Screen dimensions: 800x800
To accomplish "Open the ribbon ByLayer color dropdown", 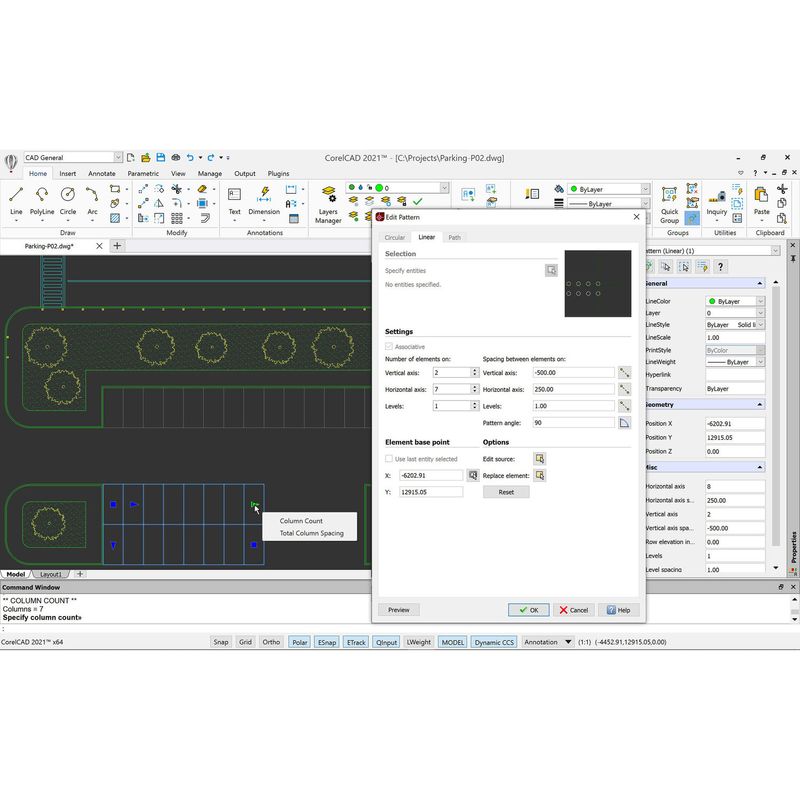I will [645, 189].
